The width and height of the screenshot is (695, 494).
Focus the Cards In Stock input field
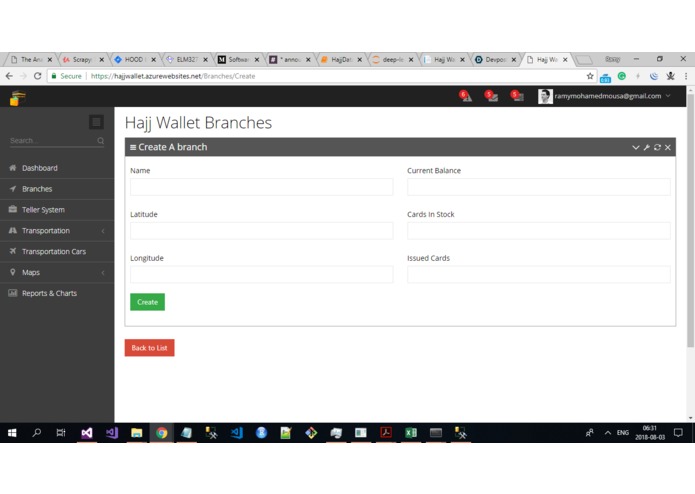pos(539,231)
